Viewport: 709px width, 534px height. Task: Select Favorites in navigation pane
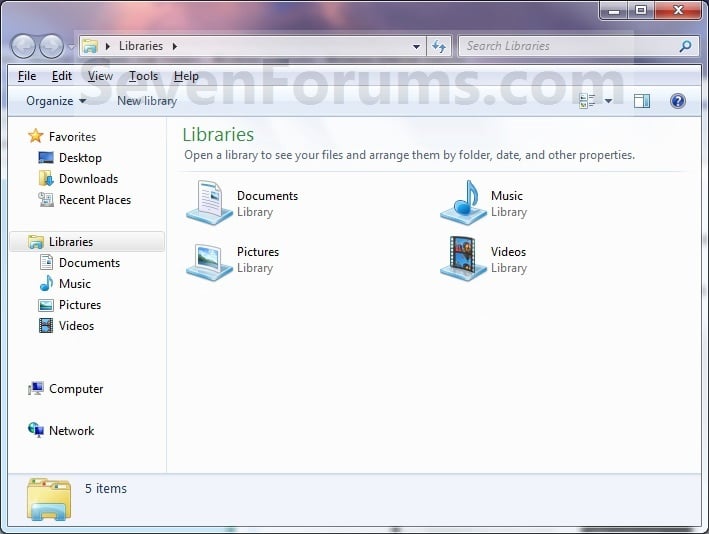pos(72,137)
